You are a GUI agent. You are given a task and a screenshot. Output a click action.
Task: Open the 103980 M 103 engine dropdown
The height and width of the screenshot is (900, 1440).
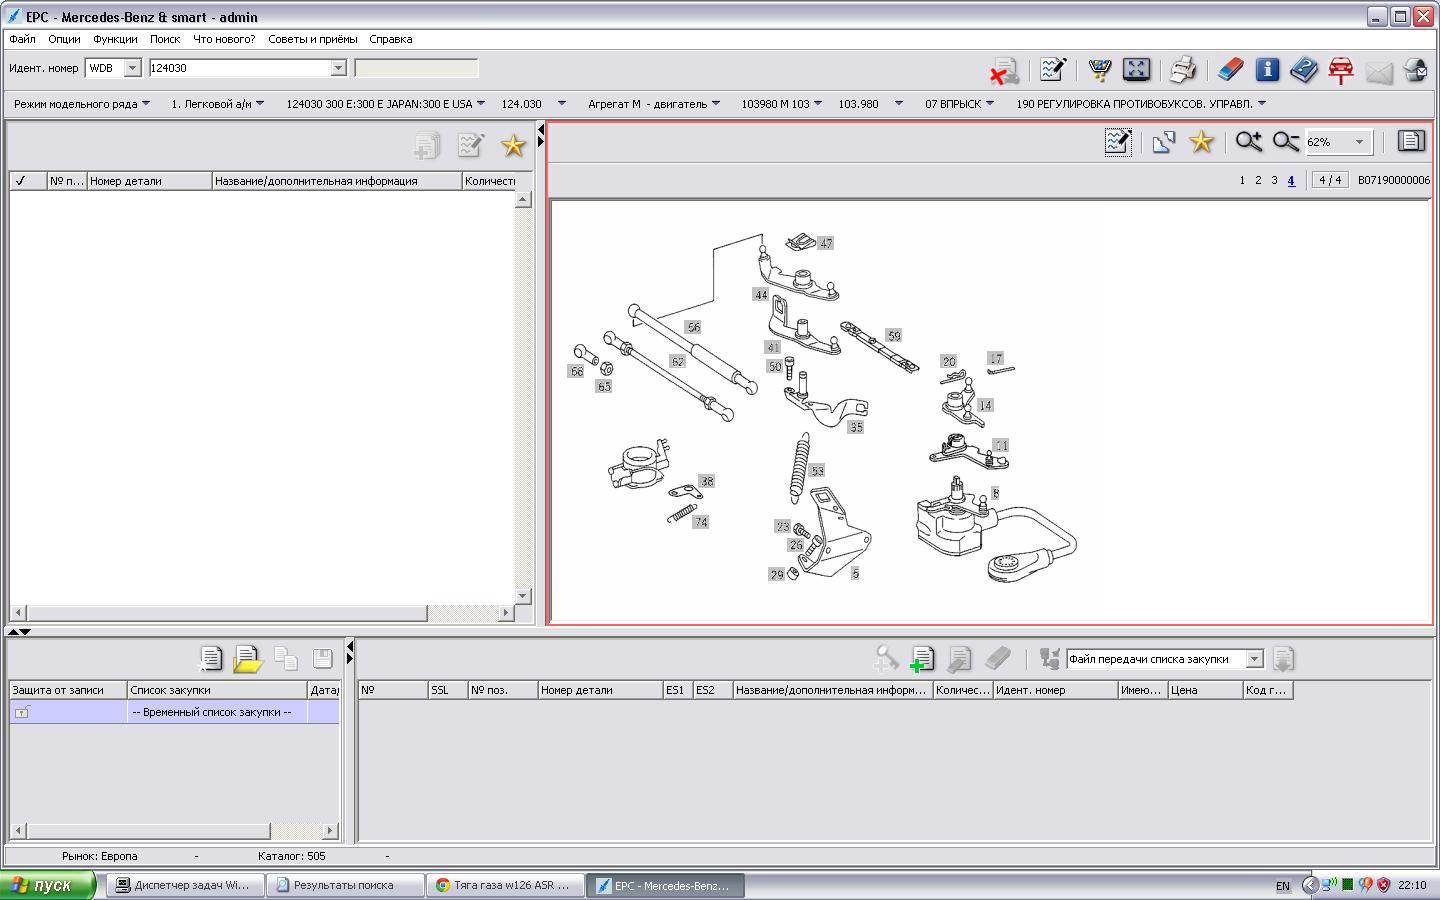pos(781,104)
